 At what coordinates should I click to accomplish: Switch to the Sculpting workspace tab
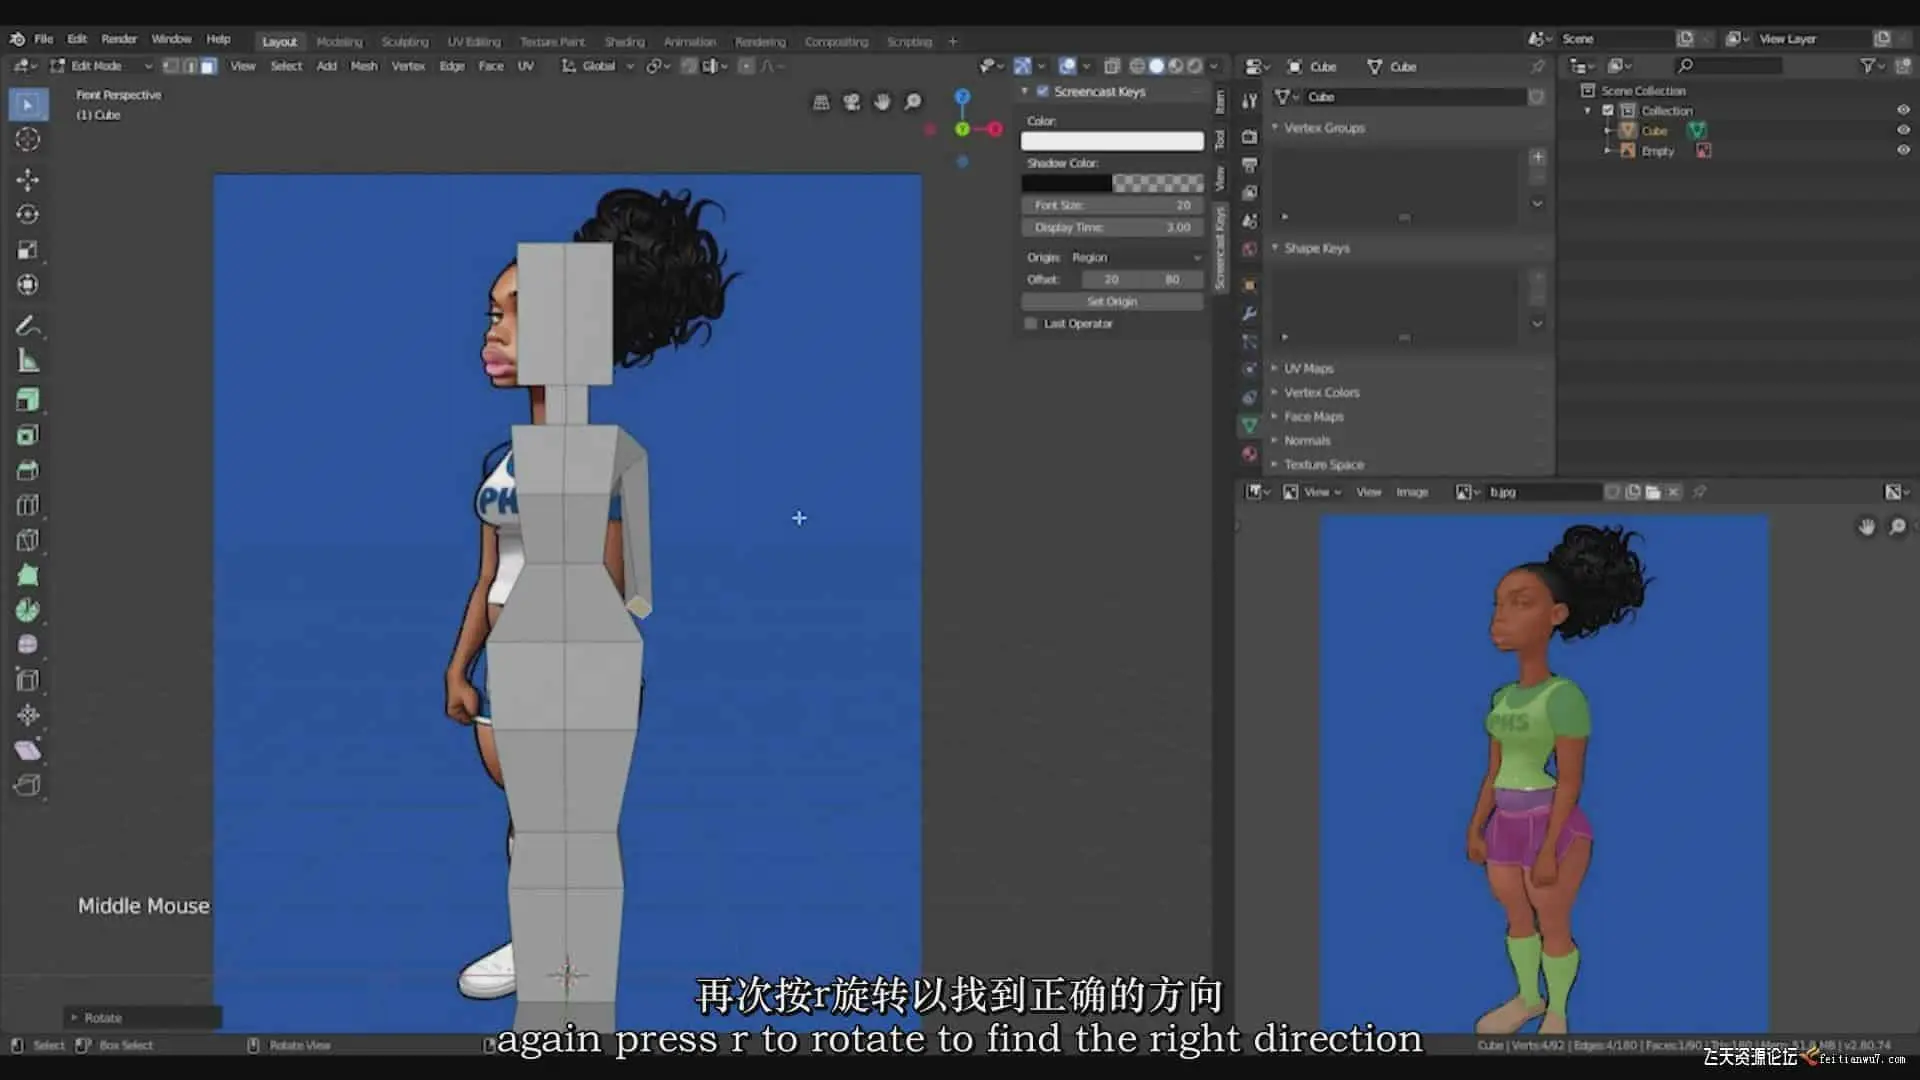(x=404, y=42)
